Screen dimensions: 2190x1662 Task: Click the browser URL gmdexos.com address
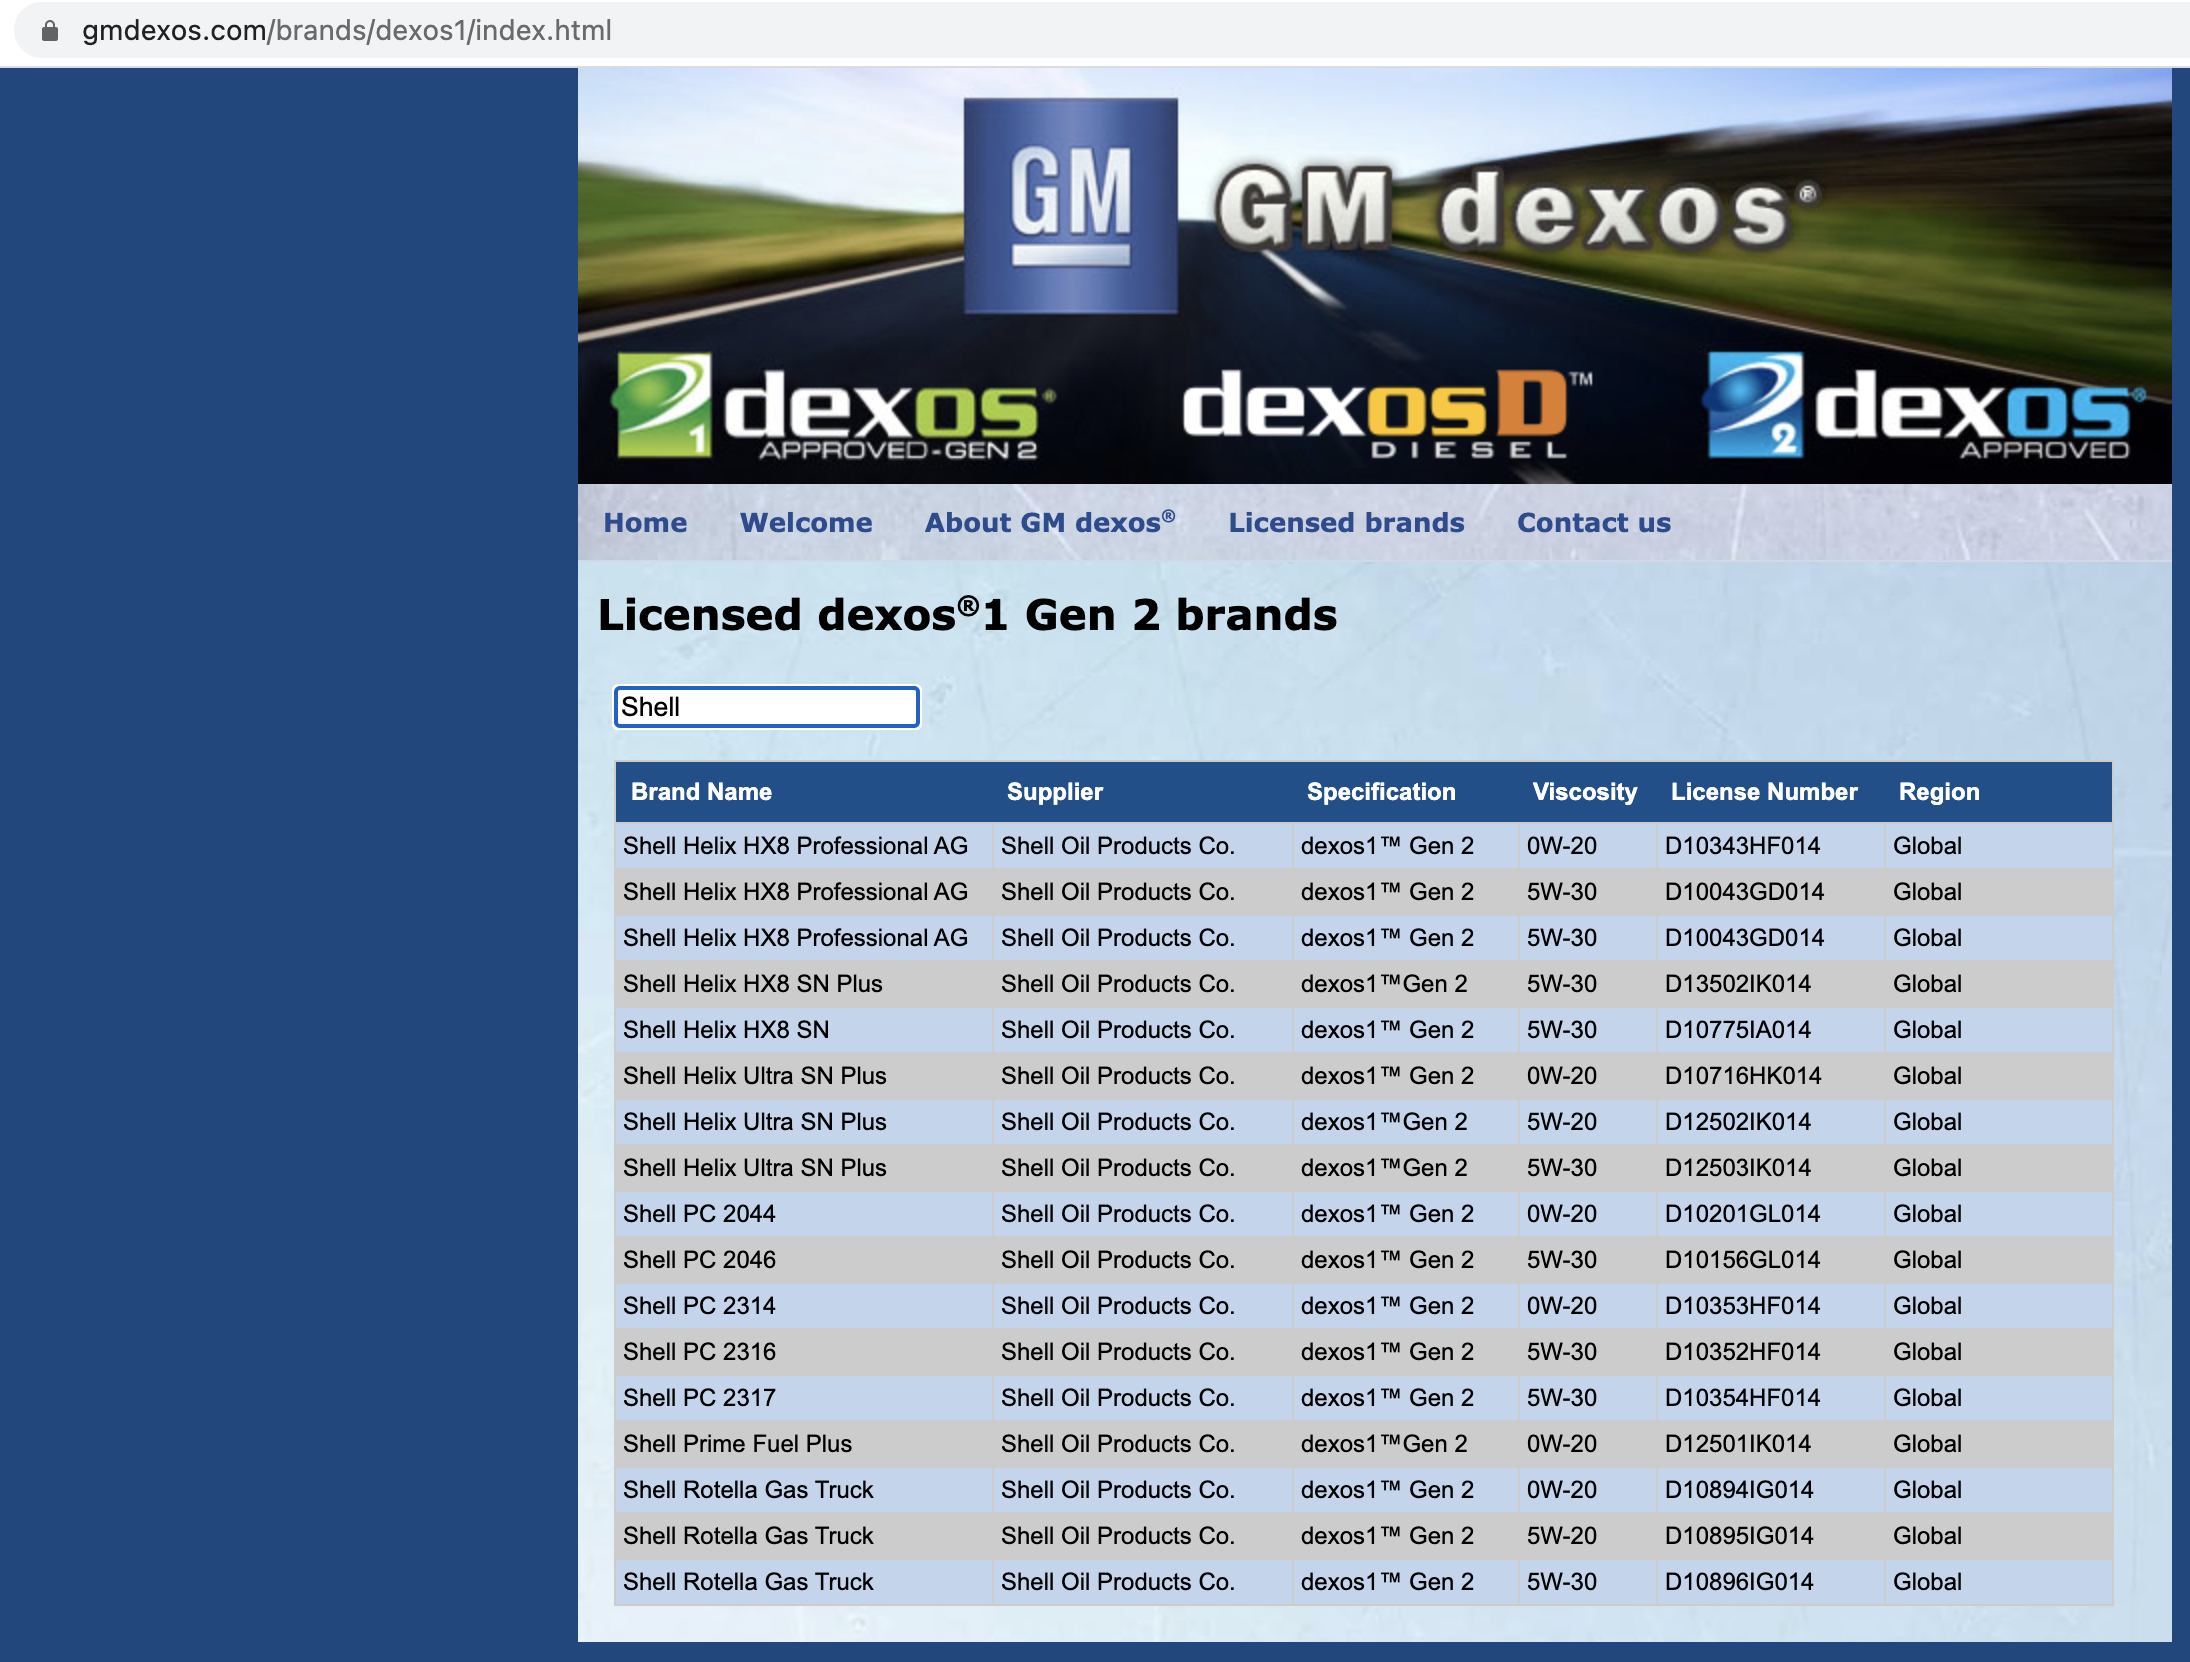(346, 31)
